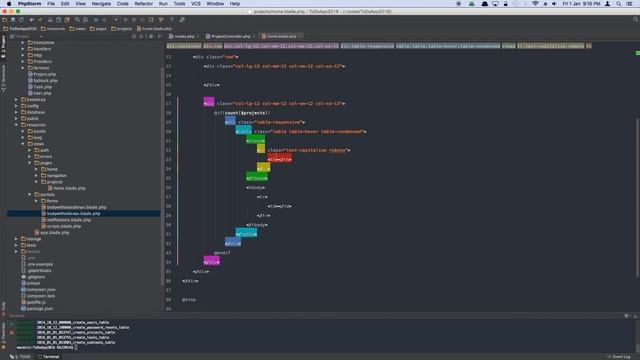Click the scroll-from-source target icon in Project panel
Image resolution: width=640 pixels, height=360 pixels.
(134, 36)
